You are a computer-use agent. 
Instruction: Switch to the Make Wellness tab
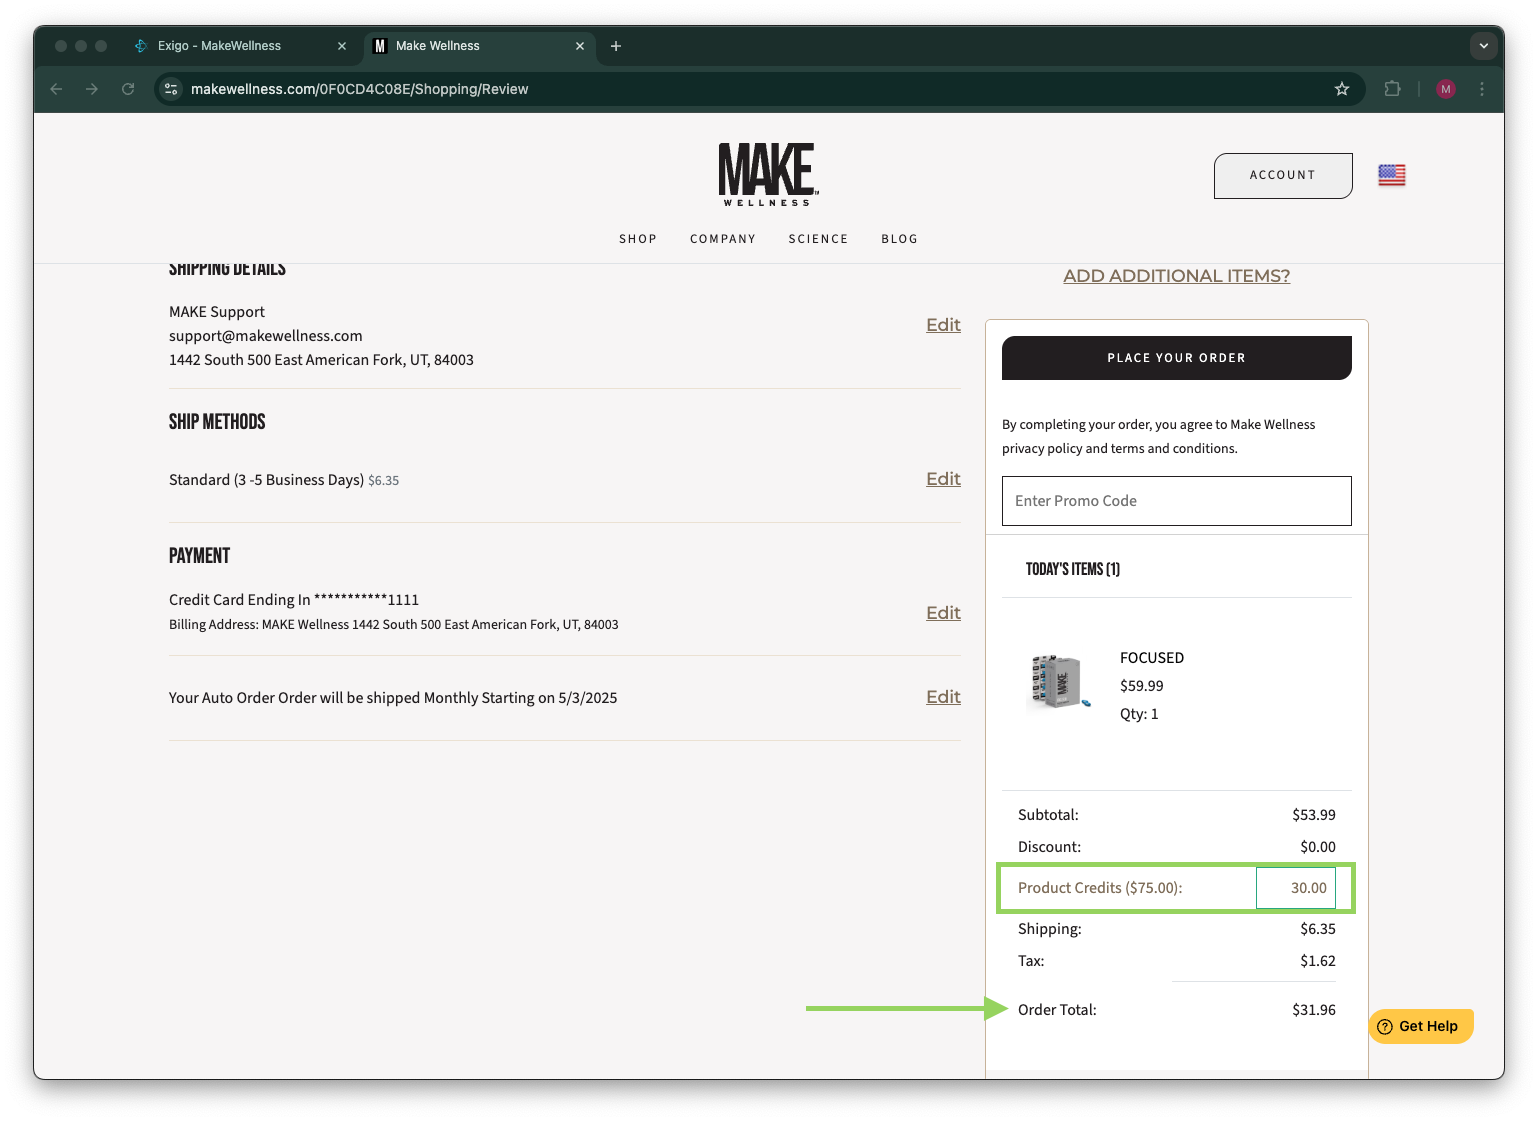[480, 46]
